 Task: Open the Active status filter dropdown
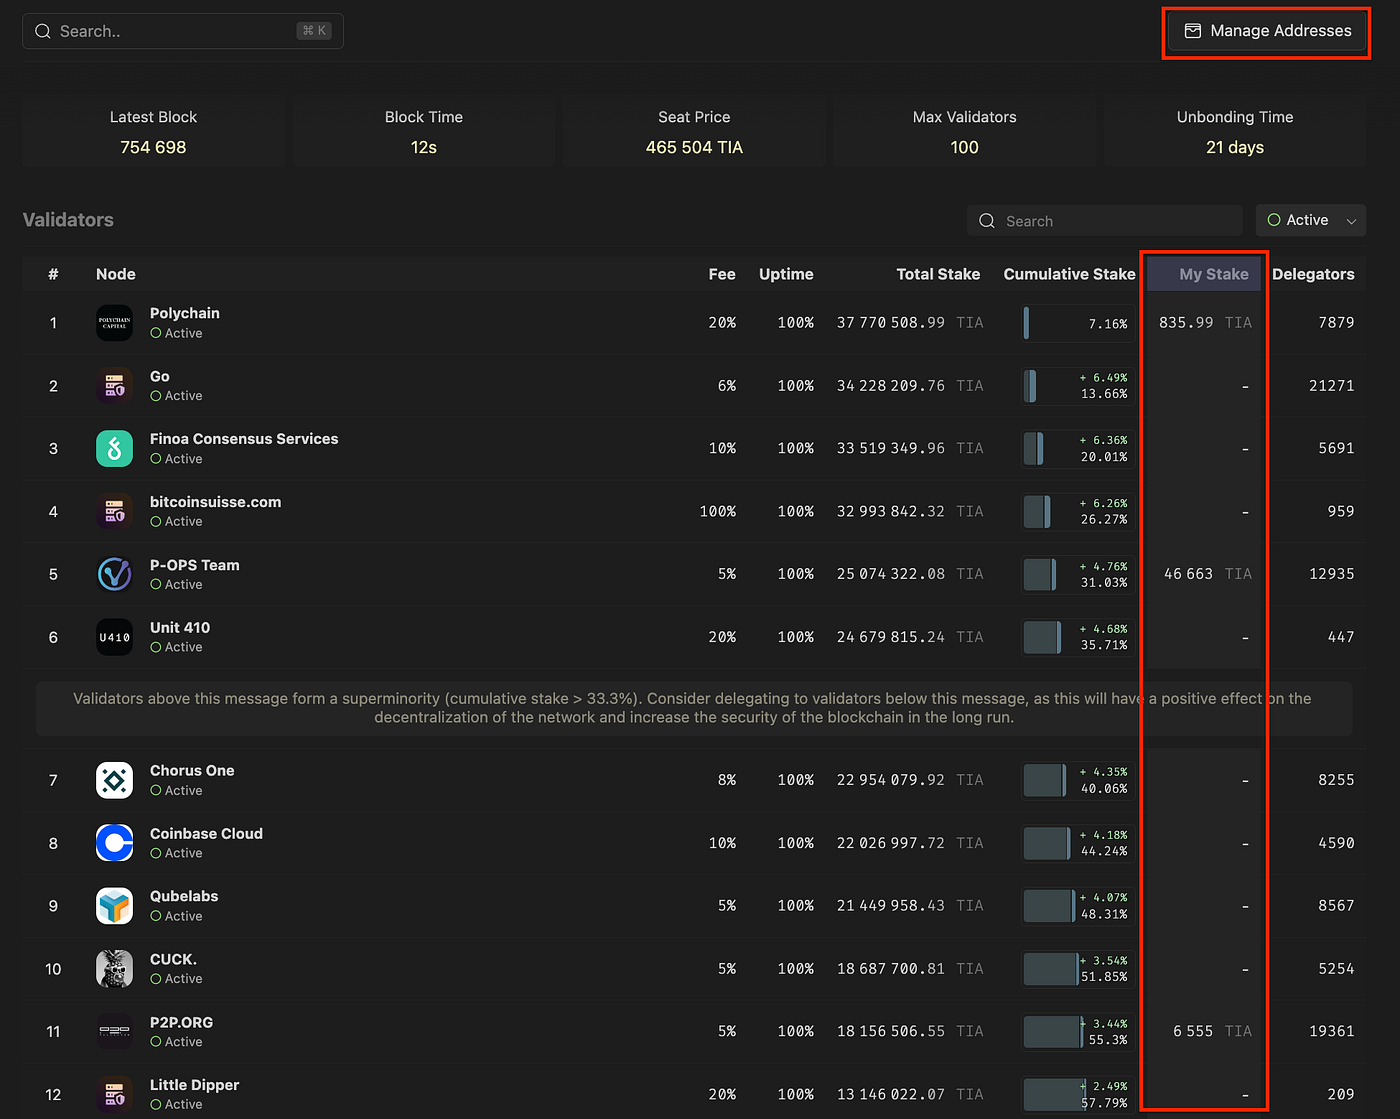1311,220
